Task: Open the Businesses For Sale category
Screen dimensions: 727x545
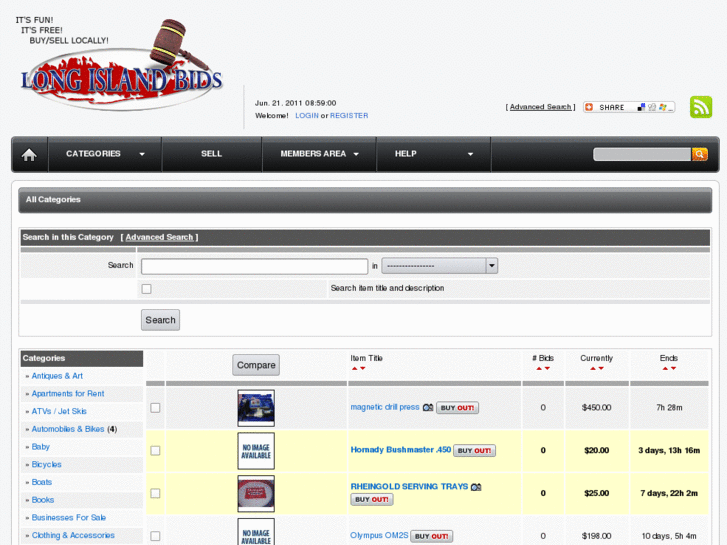Action: (69, 518)
